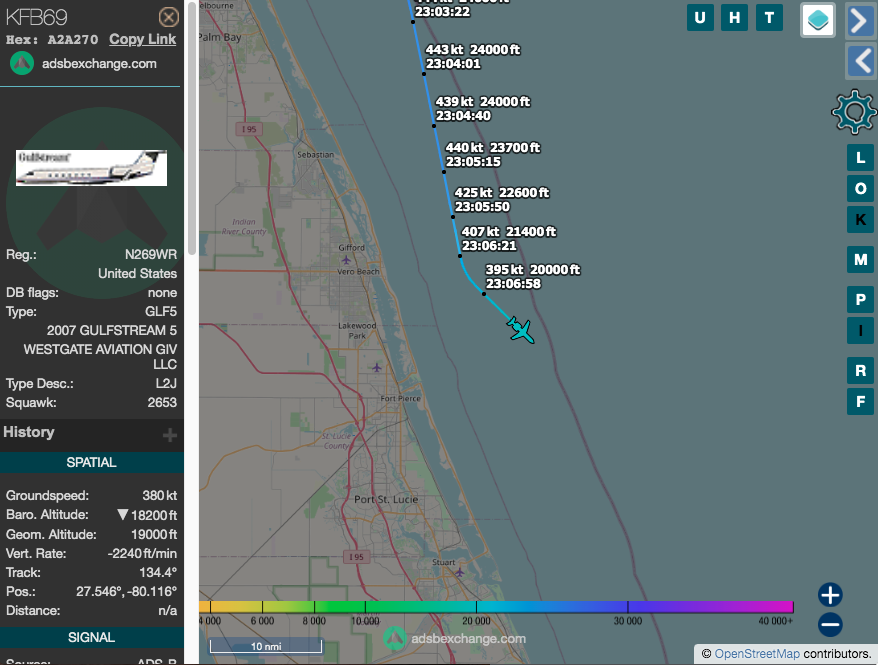Click the Hex: A2A270 text
The width and height of the screenshot is (878, 665).
point(52,40)
